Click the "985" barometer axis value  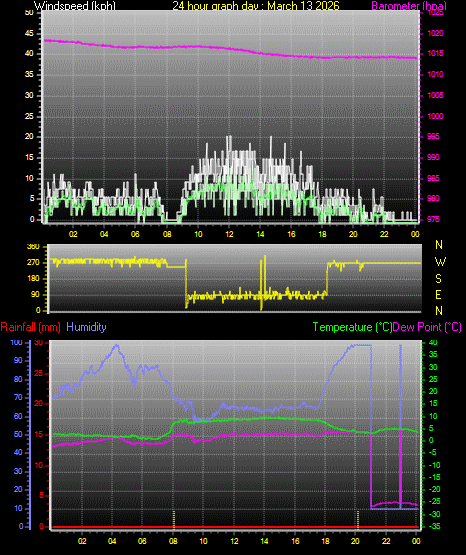point(433,178)
